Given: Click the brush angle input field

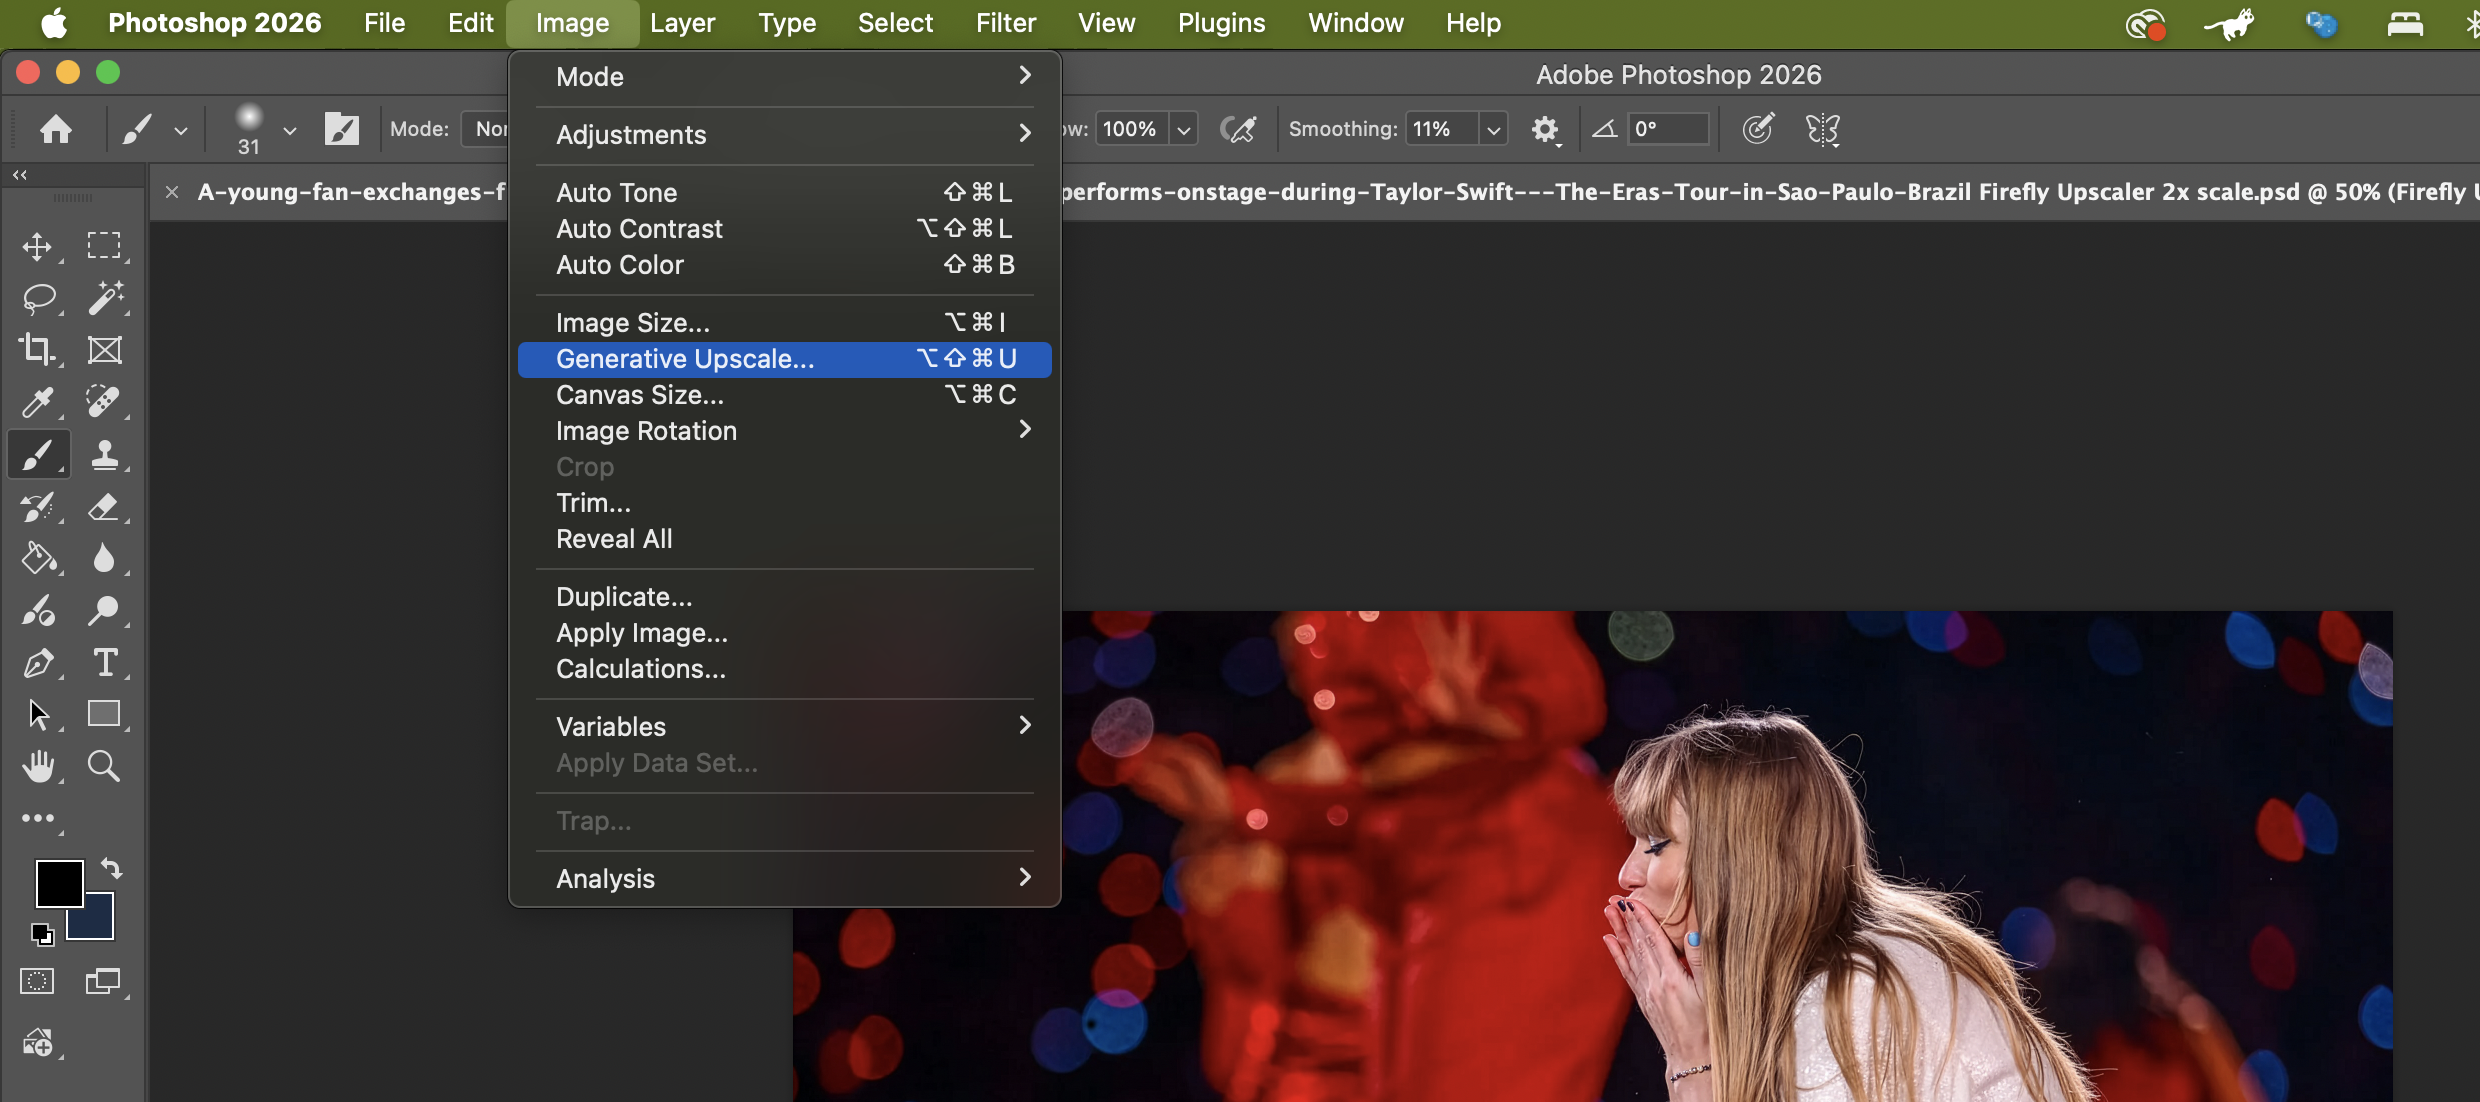Looking at the screenshot, I should (1666, 129).
